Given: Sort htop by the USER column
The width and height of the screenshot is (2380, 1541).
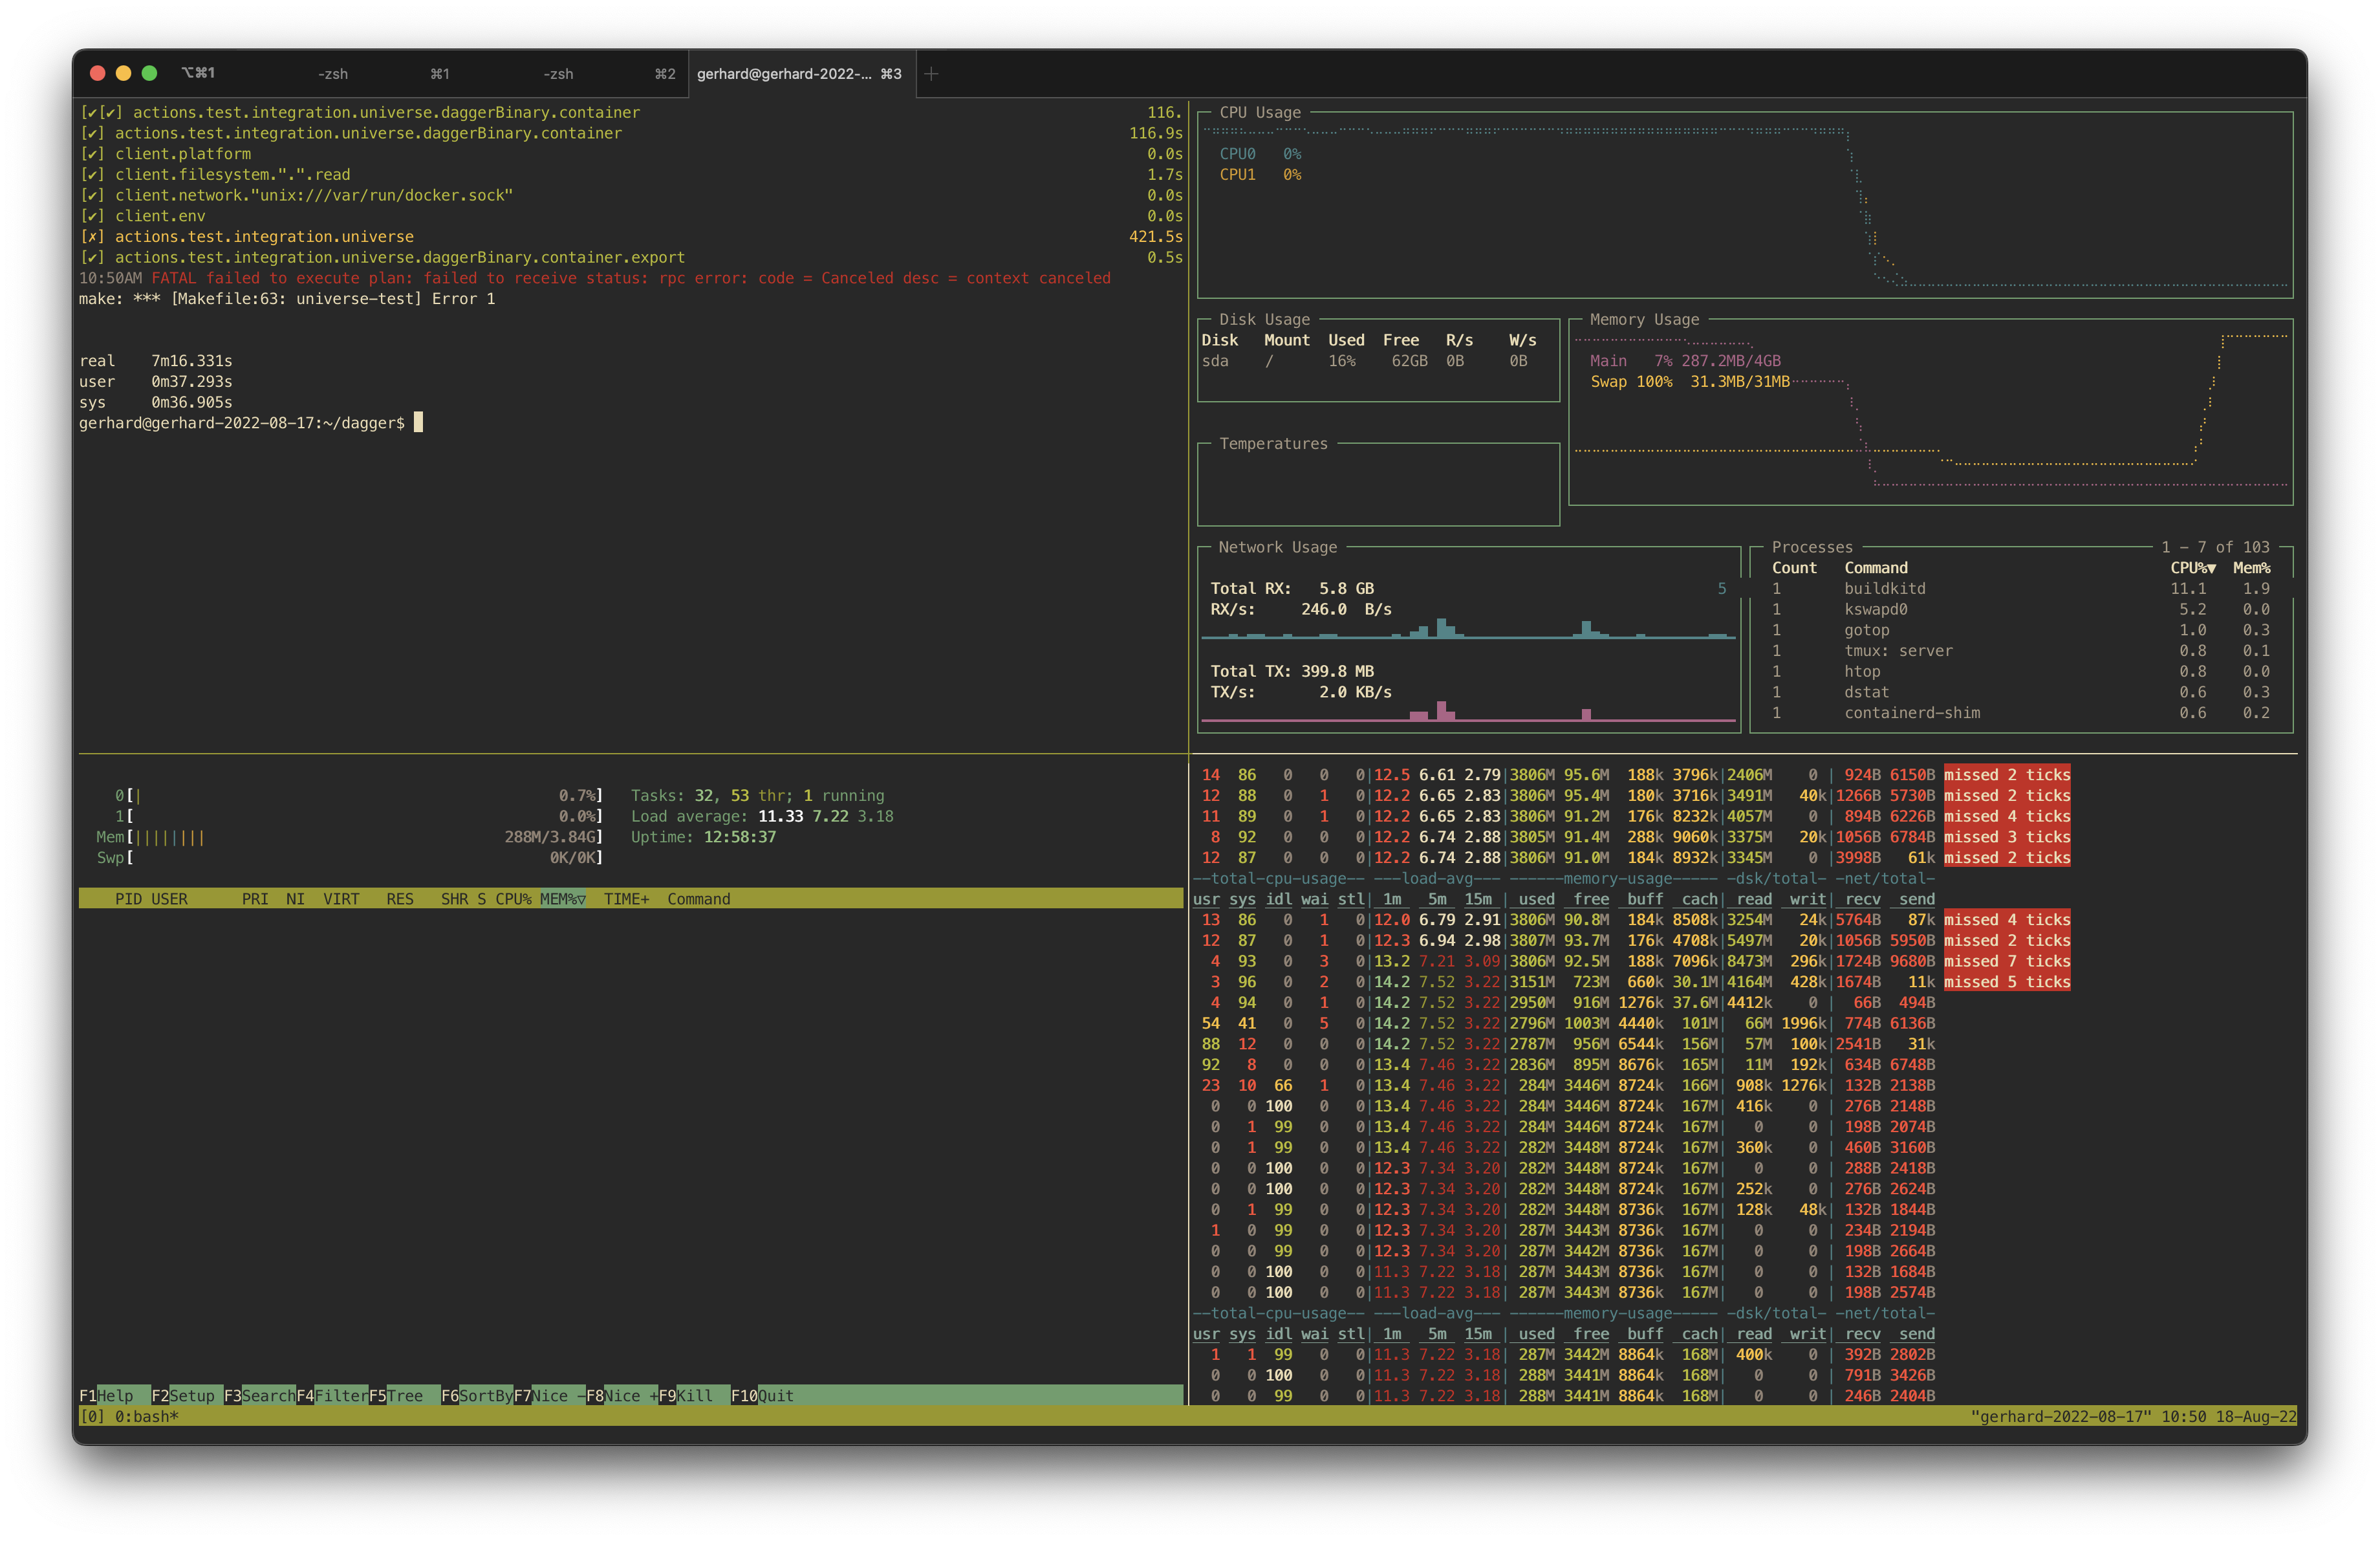Looking at the screenshot, I should (169, 899).
